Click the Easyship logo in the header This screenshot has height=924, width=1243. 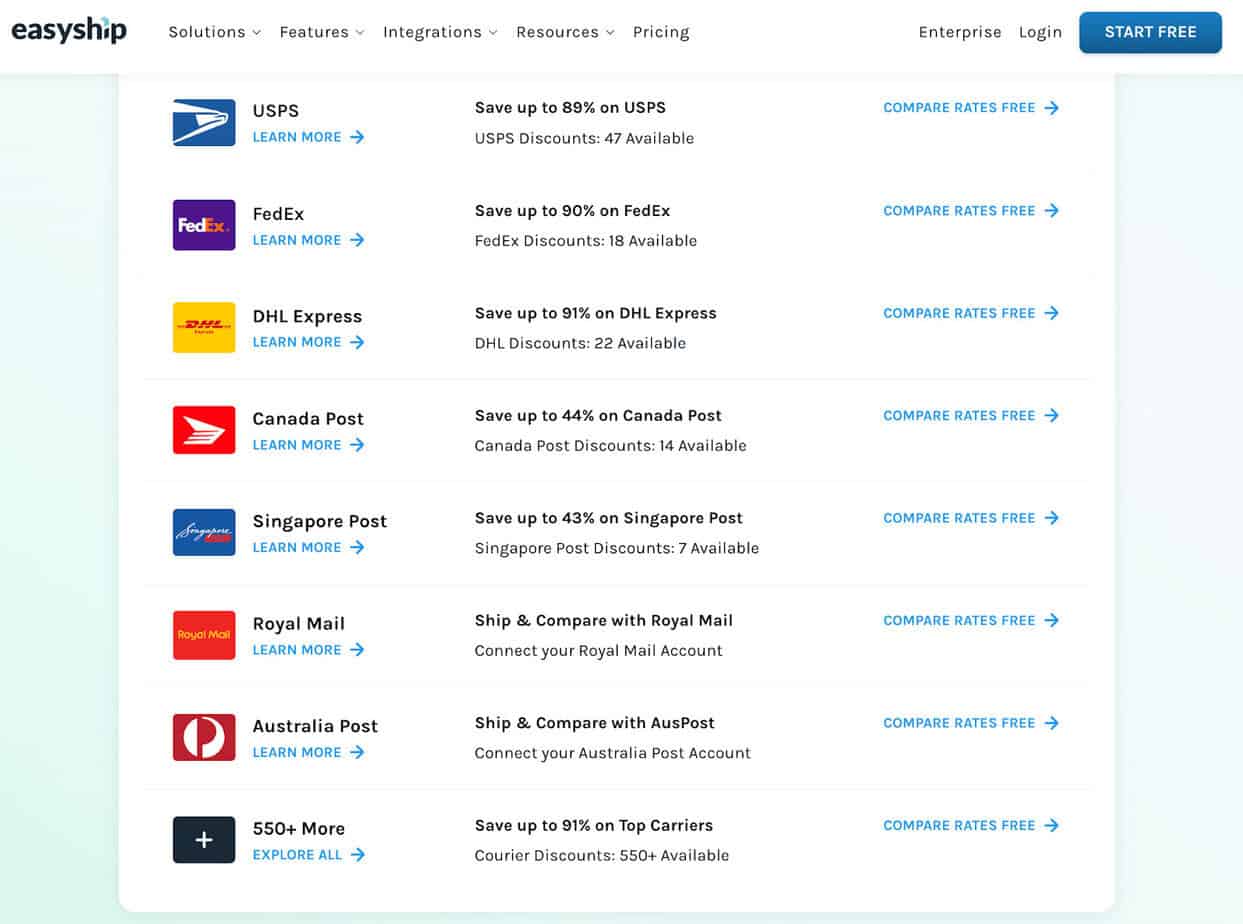pos(68,31)
